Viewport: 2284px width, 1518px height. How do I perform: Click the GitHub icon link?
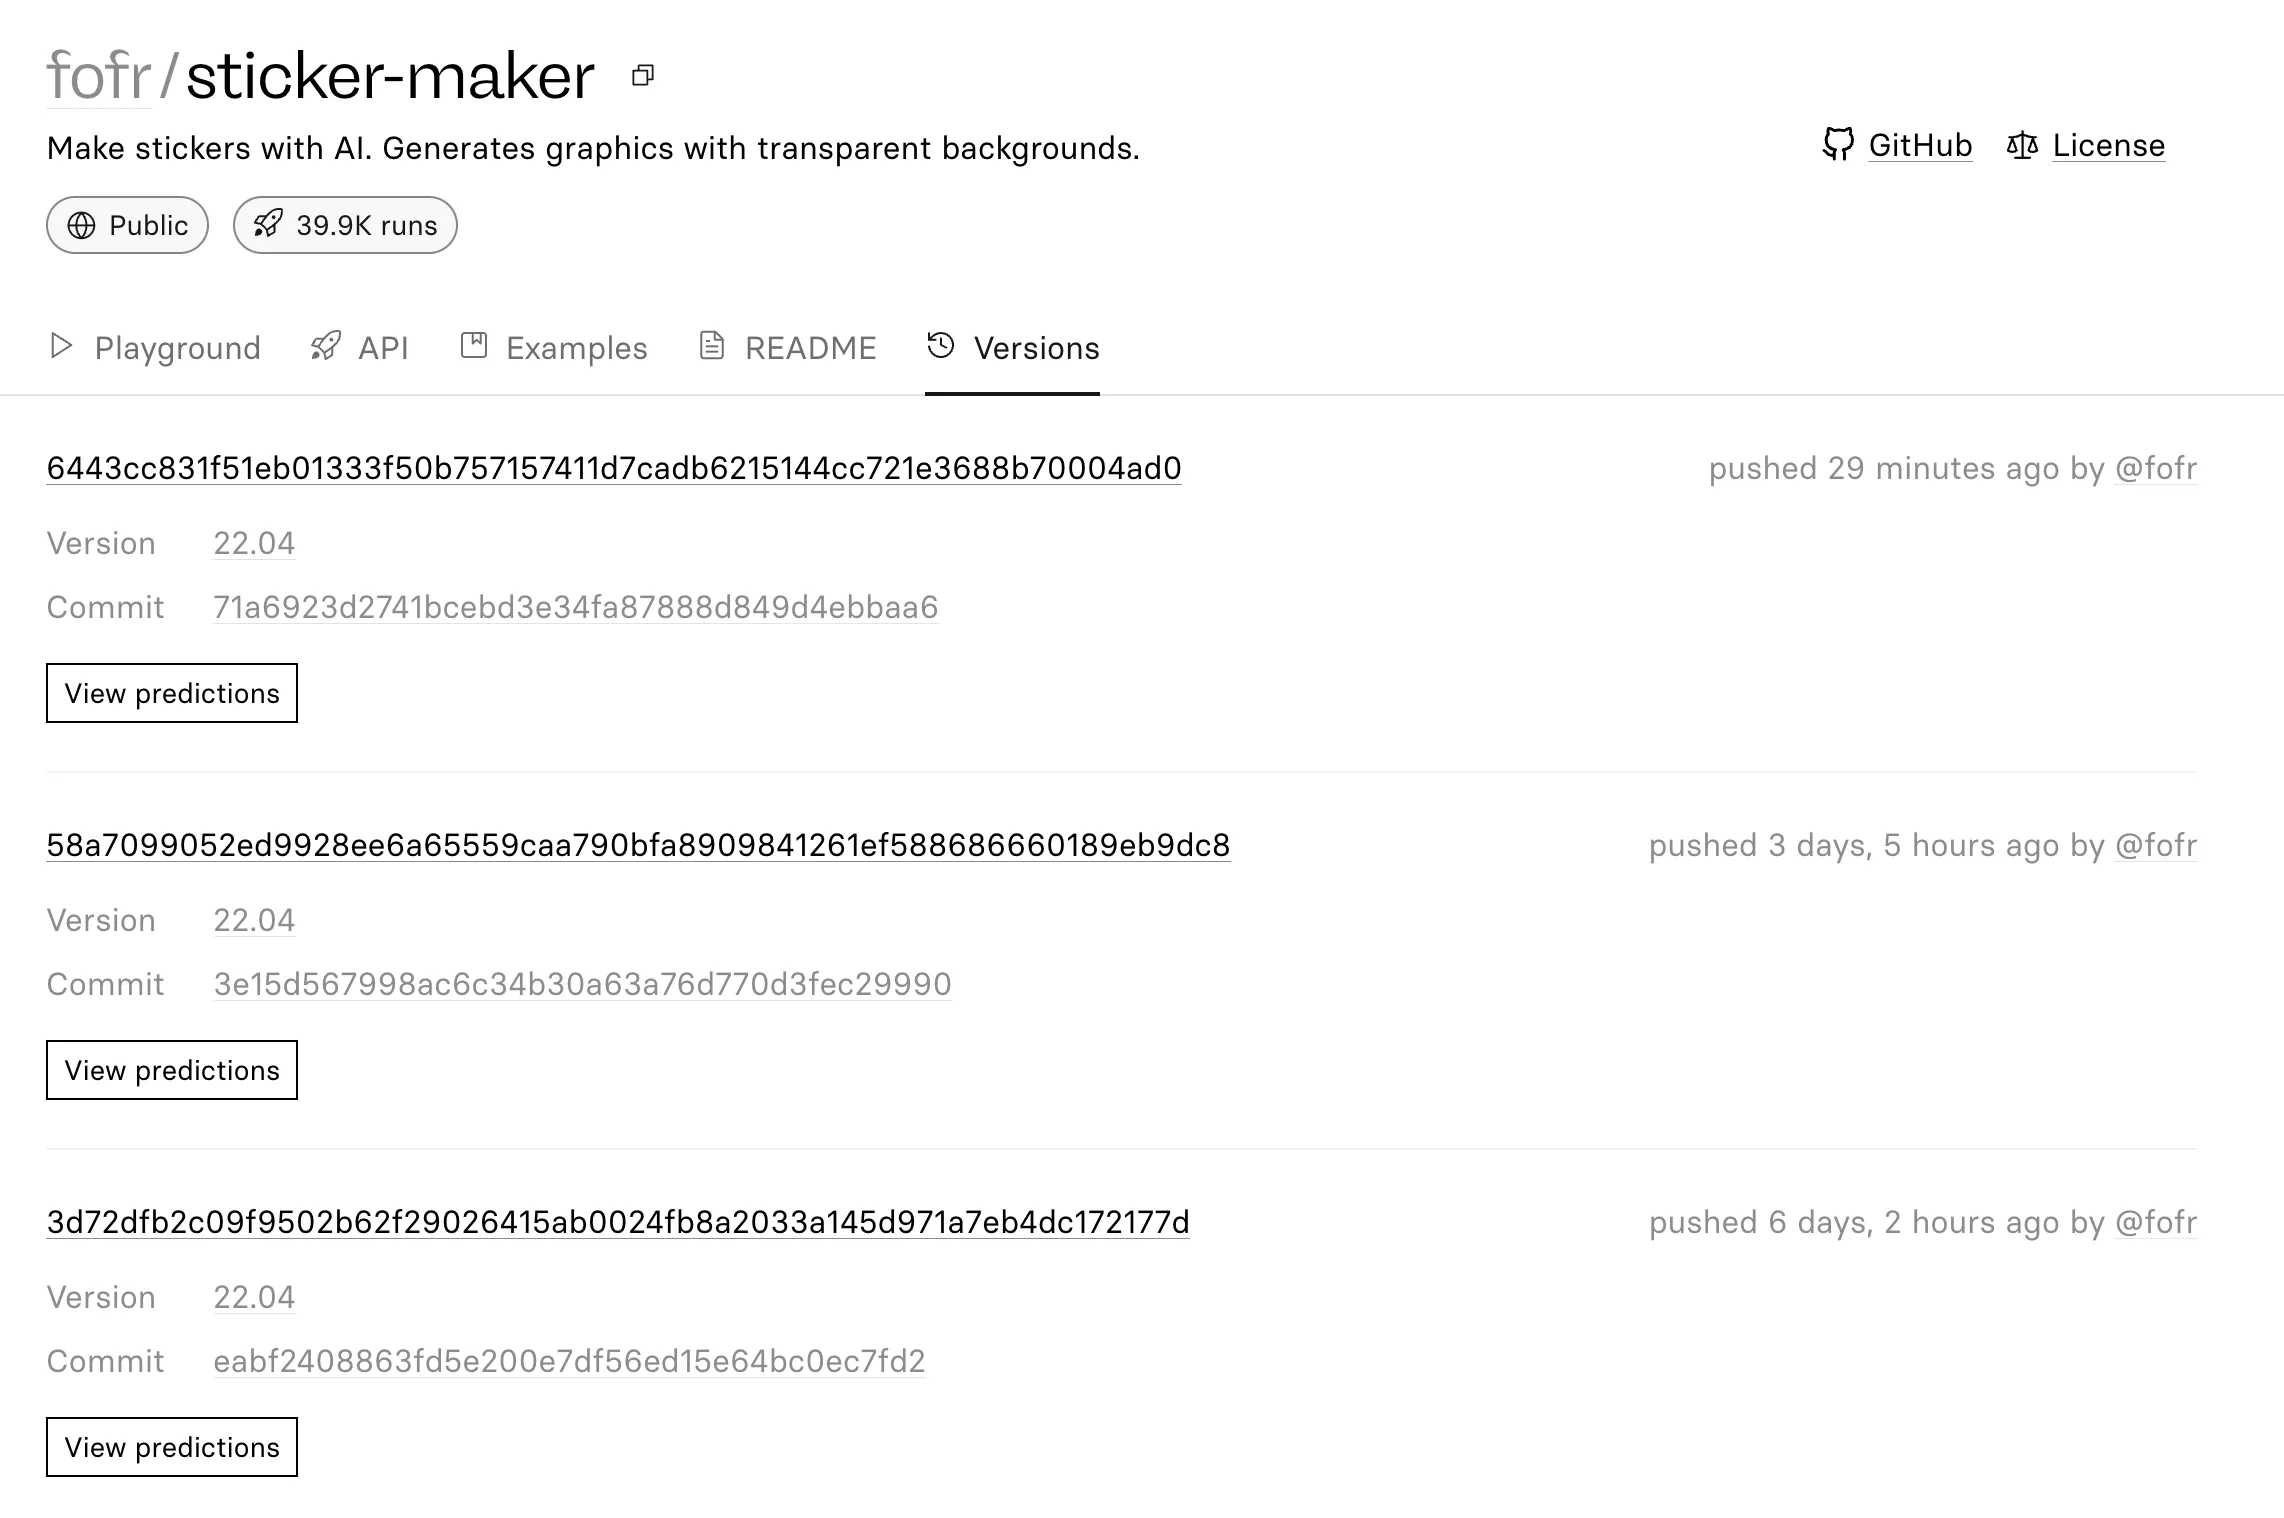(1838, 144)
